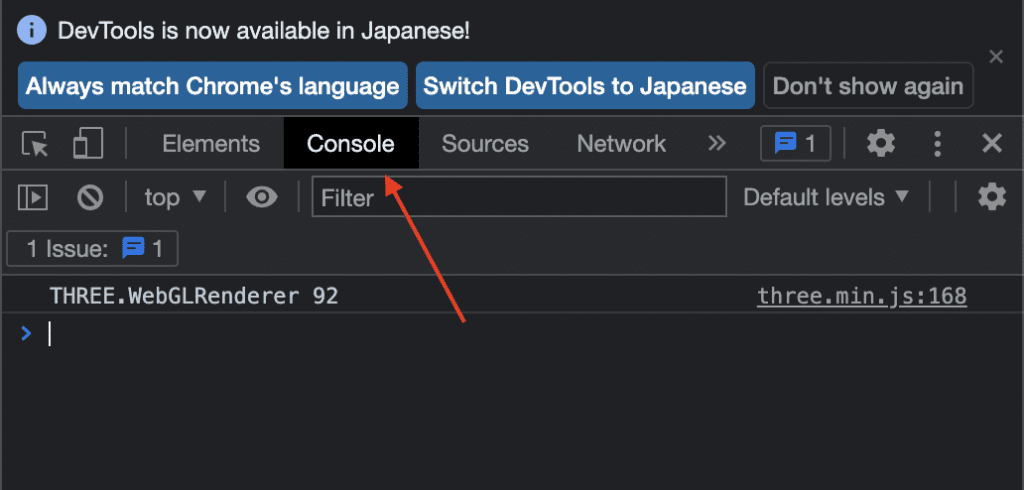Clear console with the ban icon

(x=90, y=197)
